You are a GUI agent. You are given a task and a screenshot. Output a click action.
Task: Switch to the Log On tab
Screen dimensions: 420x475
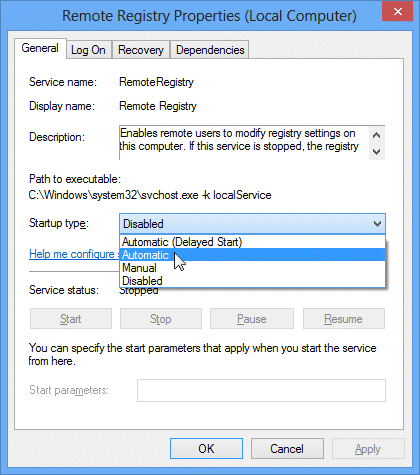88,50
